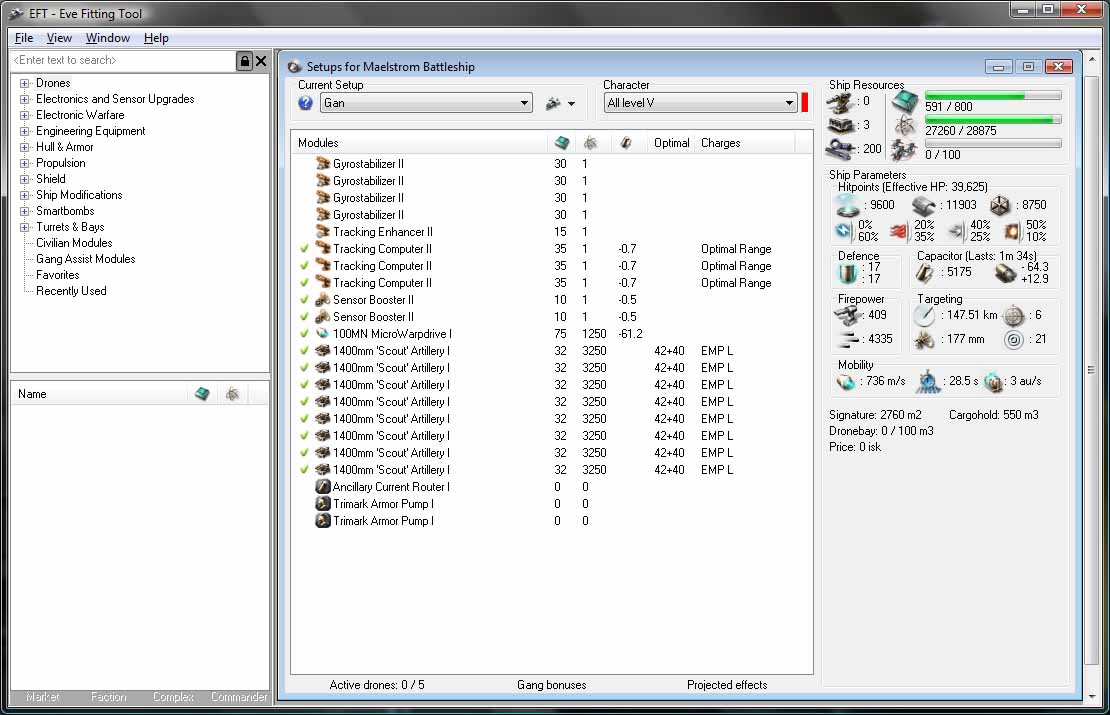
Task: Toggle first 1400mm 'Scout' Artillery I checkmark
Action: click(304, 350)
